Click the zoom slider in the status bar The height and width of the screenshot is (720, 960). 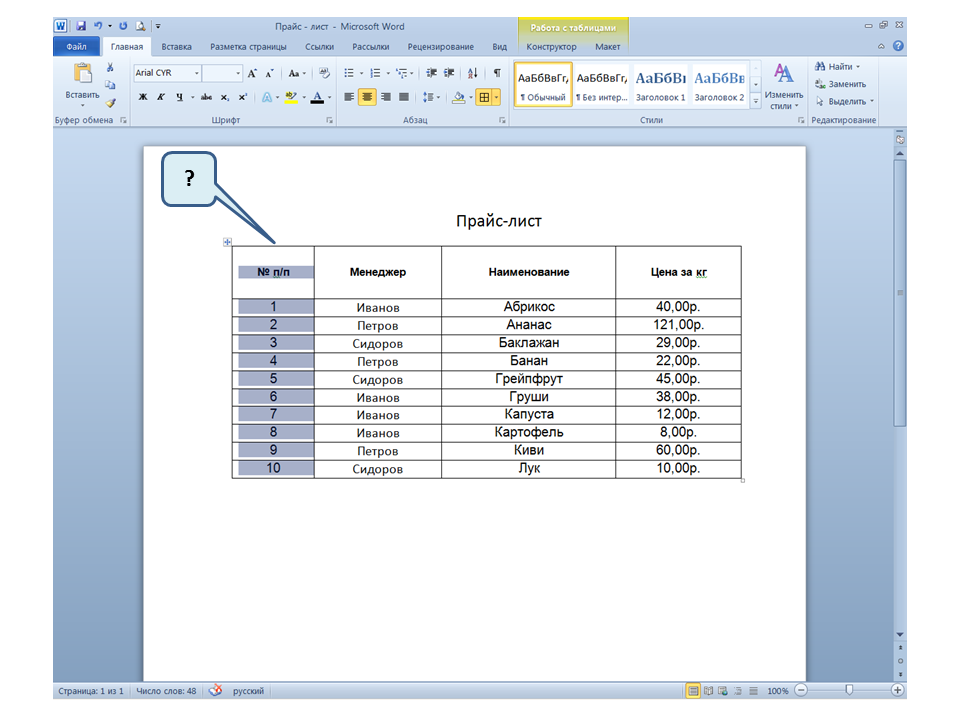point(849,691)
